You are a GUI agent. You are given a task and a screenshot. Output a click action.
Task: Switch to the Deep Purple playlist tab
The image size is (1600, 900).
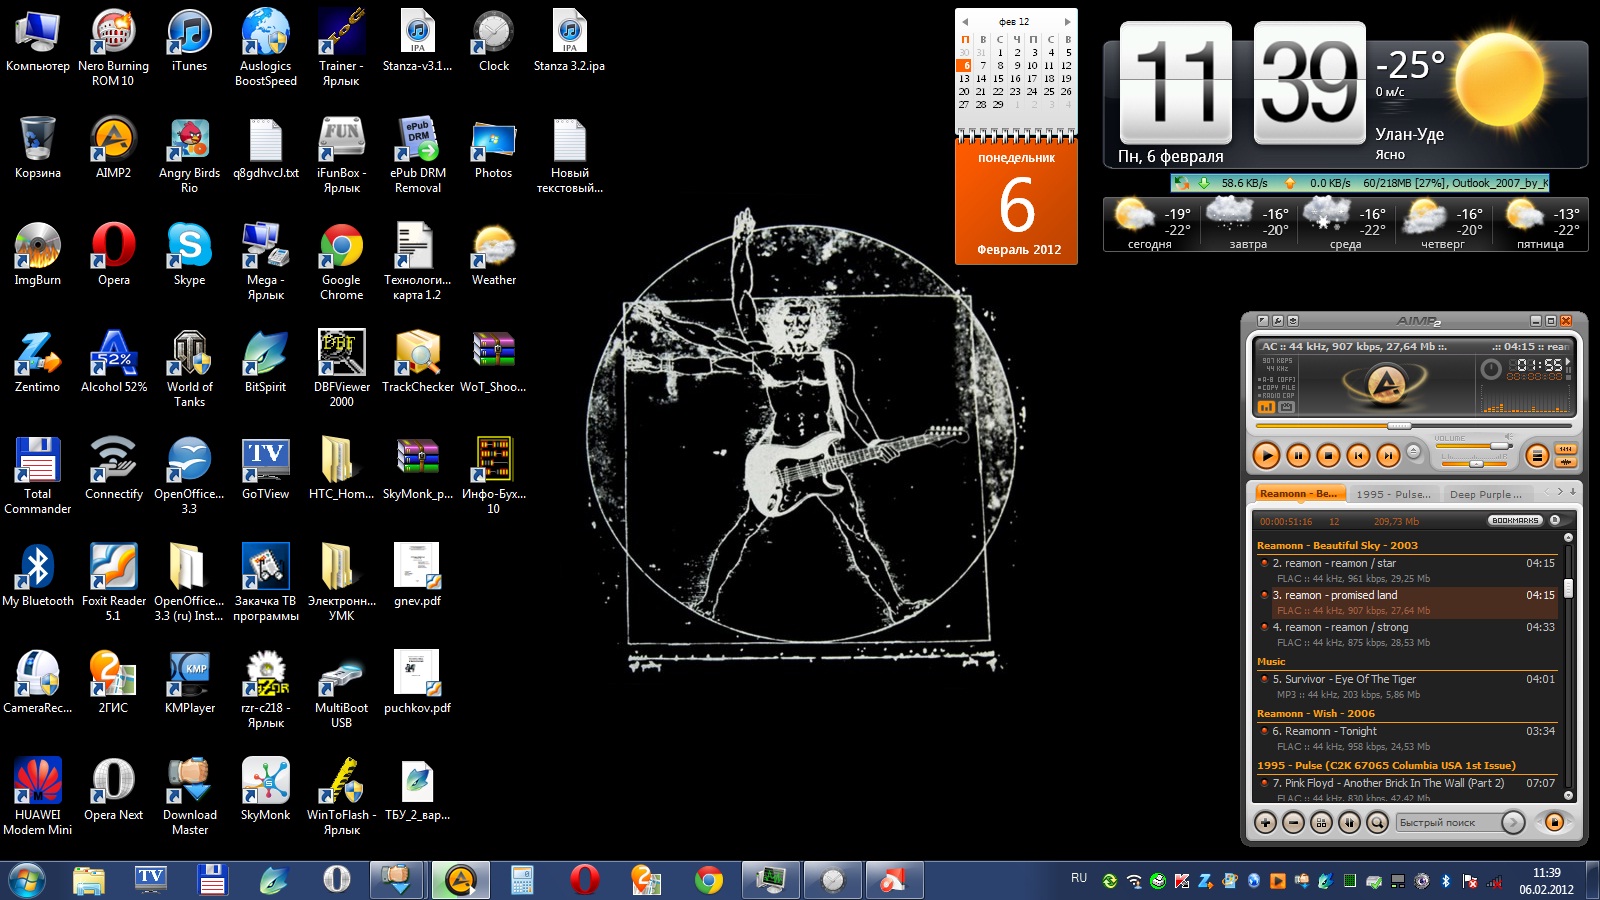[x=1485, y=494]
